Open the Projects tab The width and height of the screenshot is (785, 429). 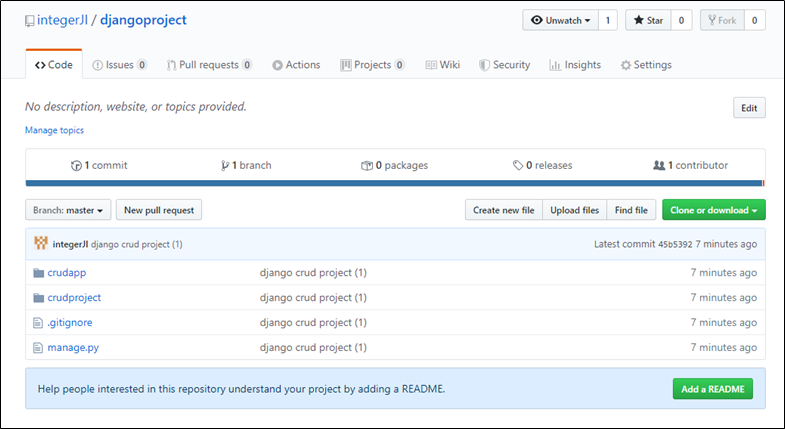(372, 65)
